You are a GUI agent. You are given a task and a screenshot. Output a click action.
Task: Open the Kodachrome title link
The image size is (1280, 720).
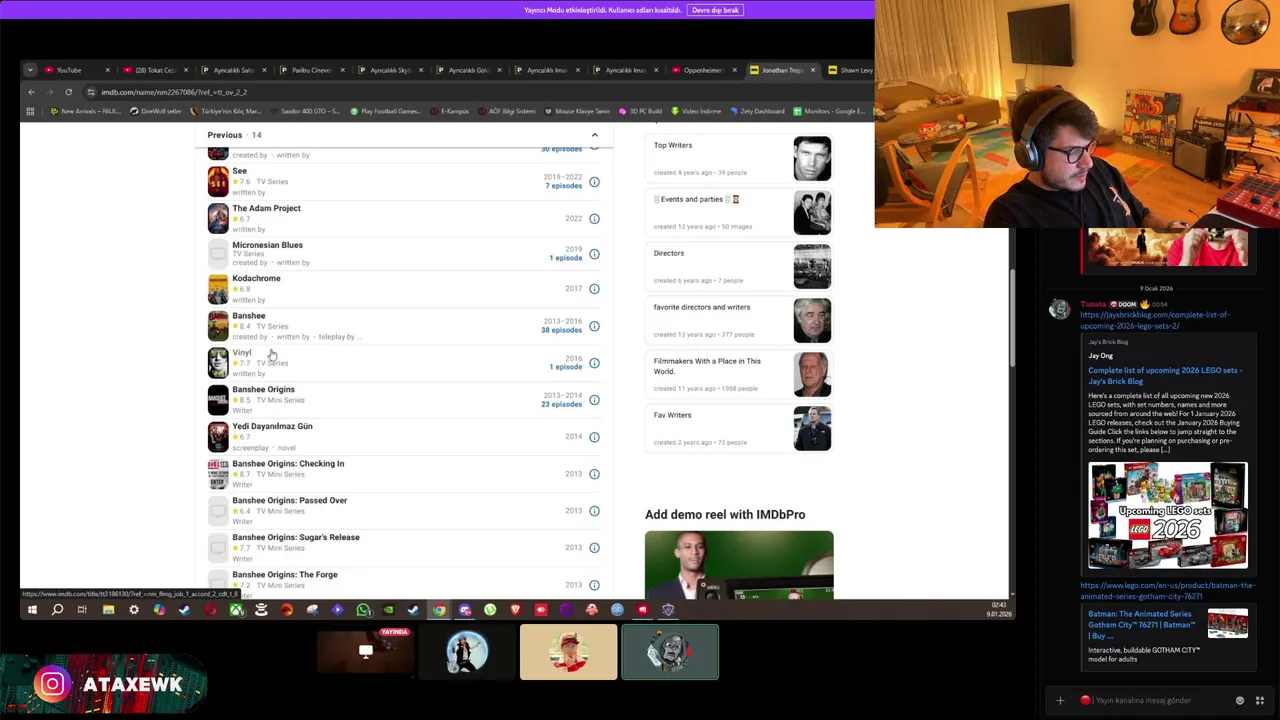(x=256, y=278)
